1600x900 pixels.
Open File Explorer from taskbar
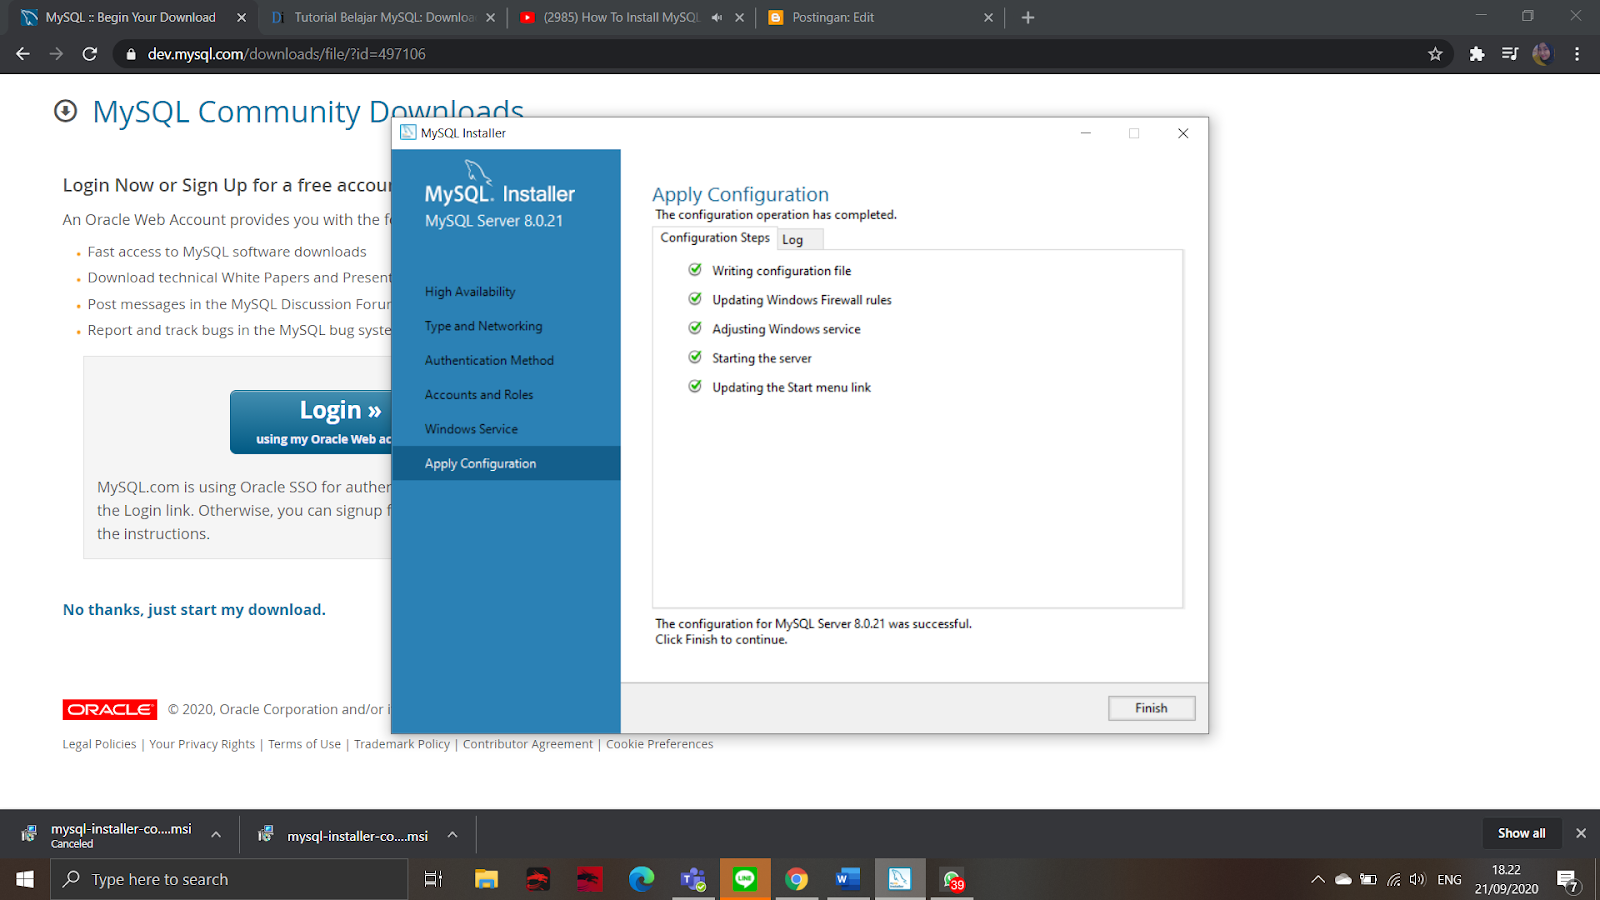click(x=486, y=879)
